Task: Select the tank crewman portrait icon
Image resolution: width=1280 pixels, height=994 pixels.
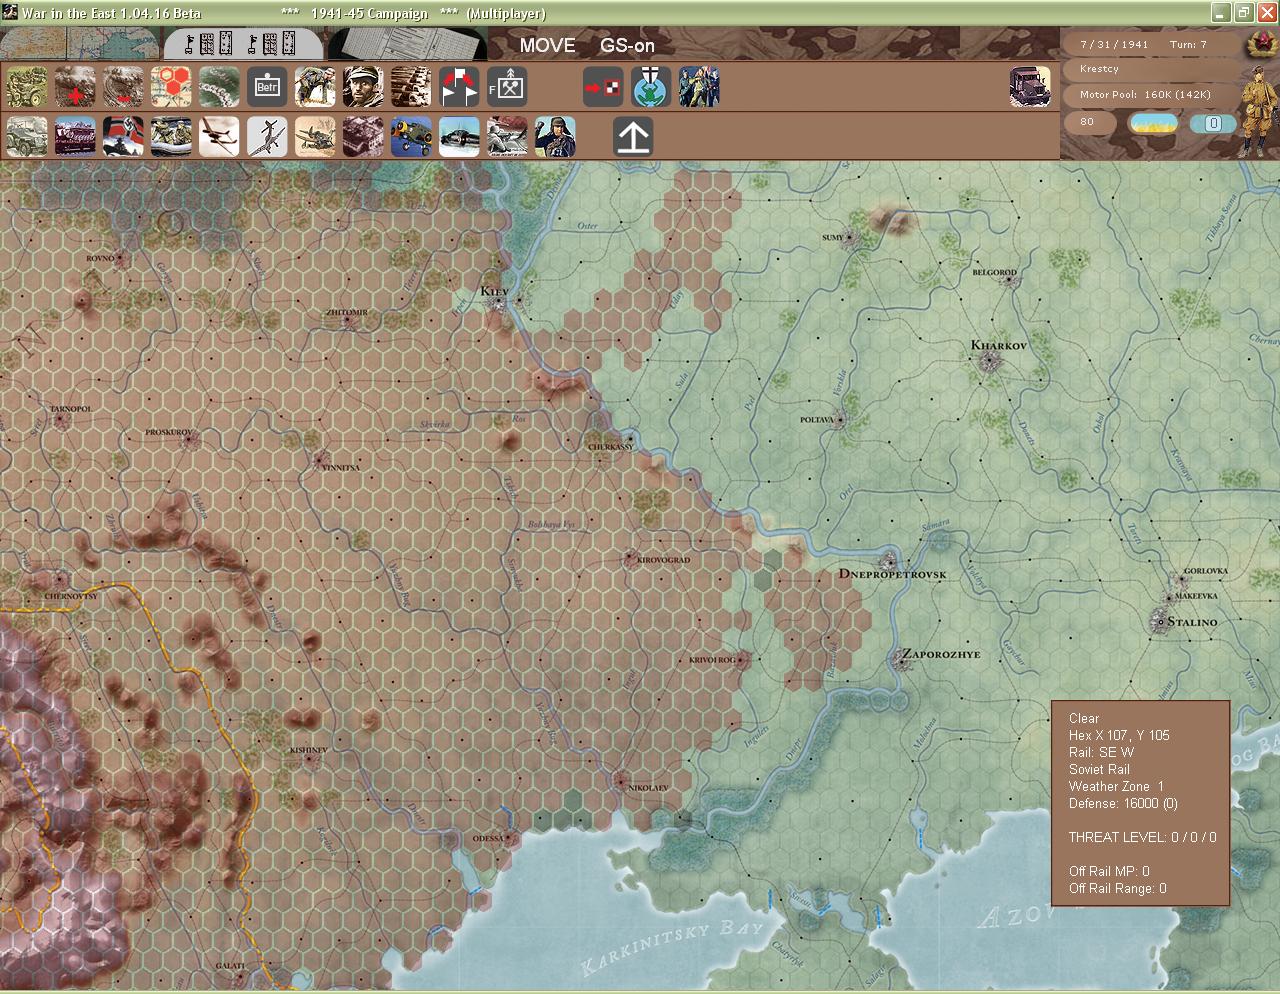Action: click(555, 137)
